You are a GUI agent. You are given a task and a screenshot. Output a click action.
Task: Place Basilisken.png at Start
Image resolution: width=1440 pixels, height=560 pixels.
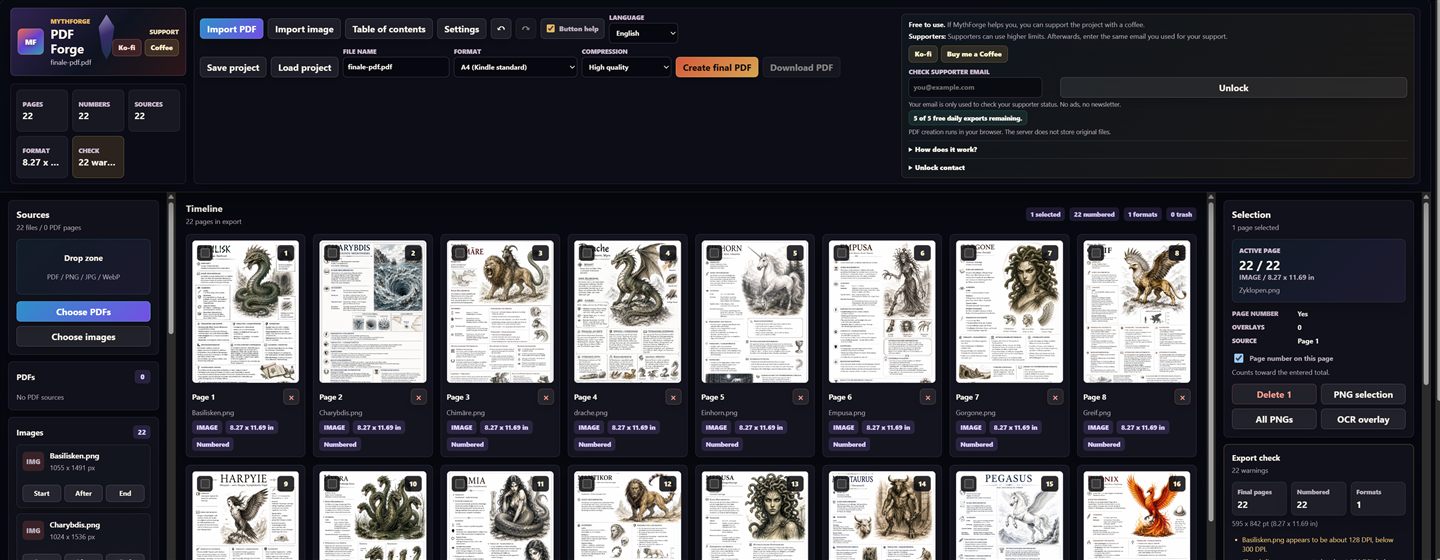(x=42, y=493)
